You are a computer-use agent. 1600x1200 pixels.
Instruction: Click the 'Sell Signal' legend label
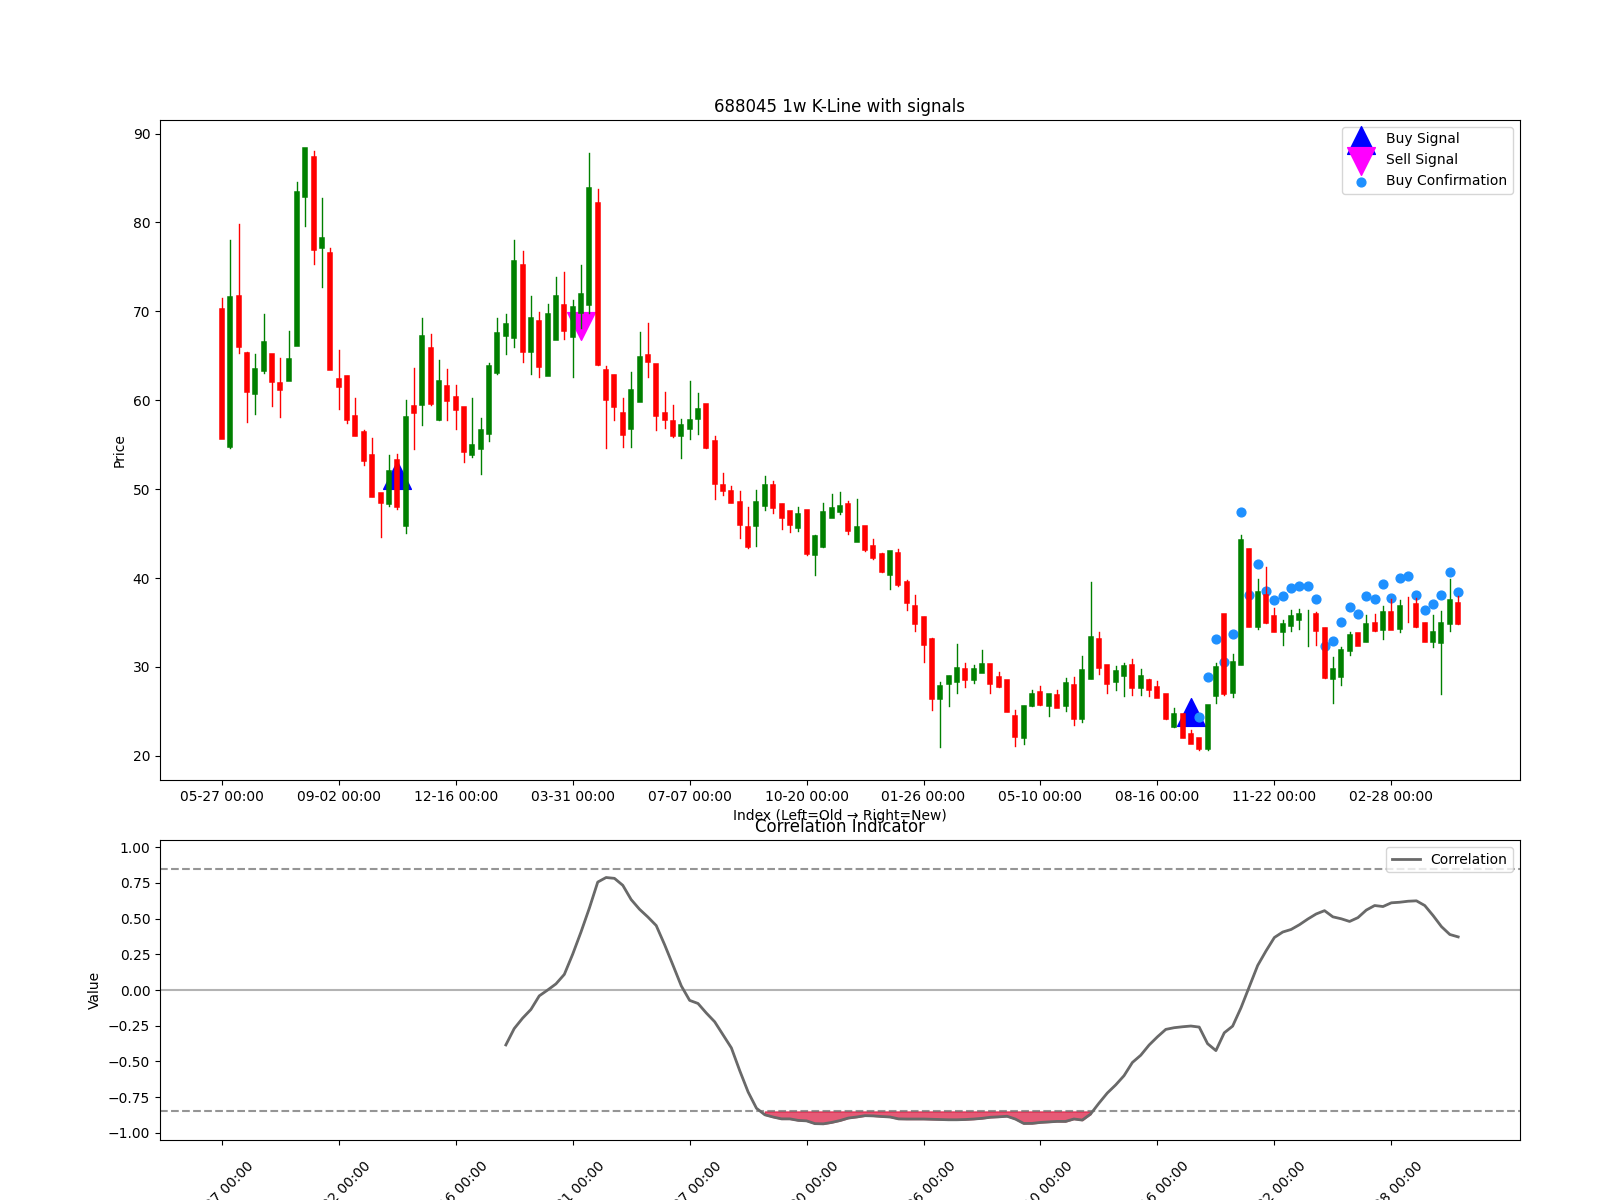pyautogui.click(x=1421, y=159)
